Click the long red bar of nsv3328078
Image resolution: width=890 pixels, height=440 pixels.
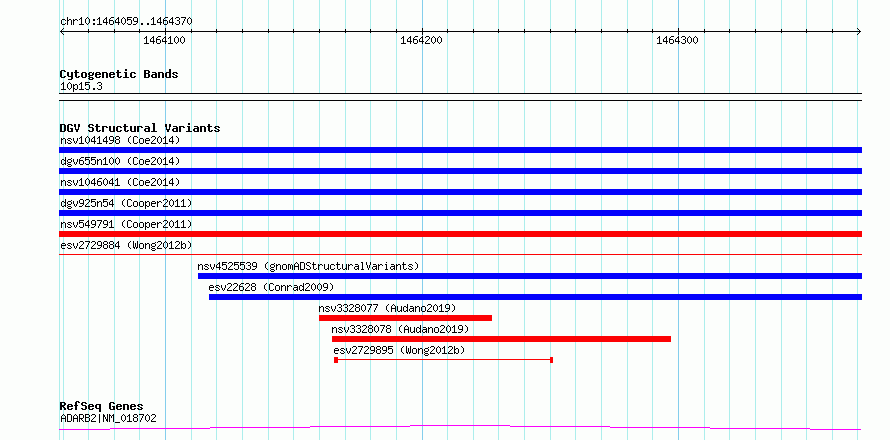[501, 339]
